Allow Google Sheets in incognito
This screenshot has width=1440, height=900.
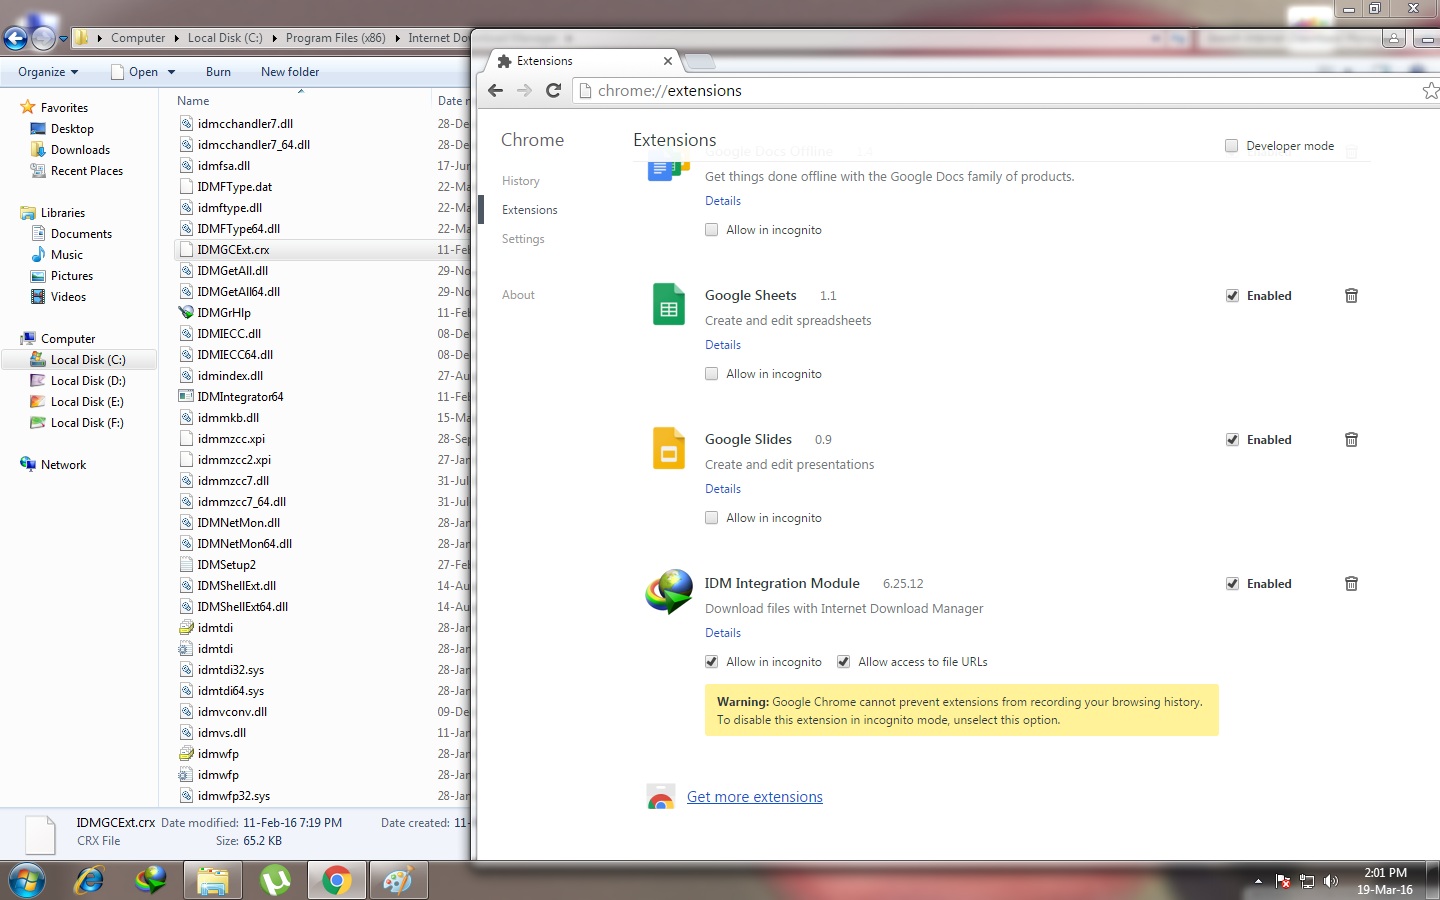tap(712, 374)
